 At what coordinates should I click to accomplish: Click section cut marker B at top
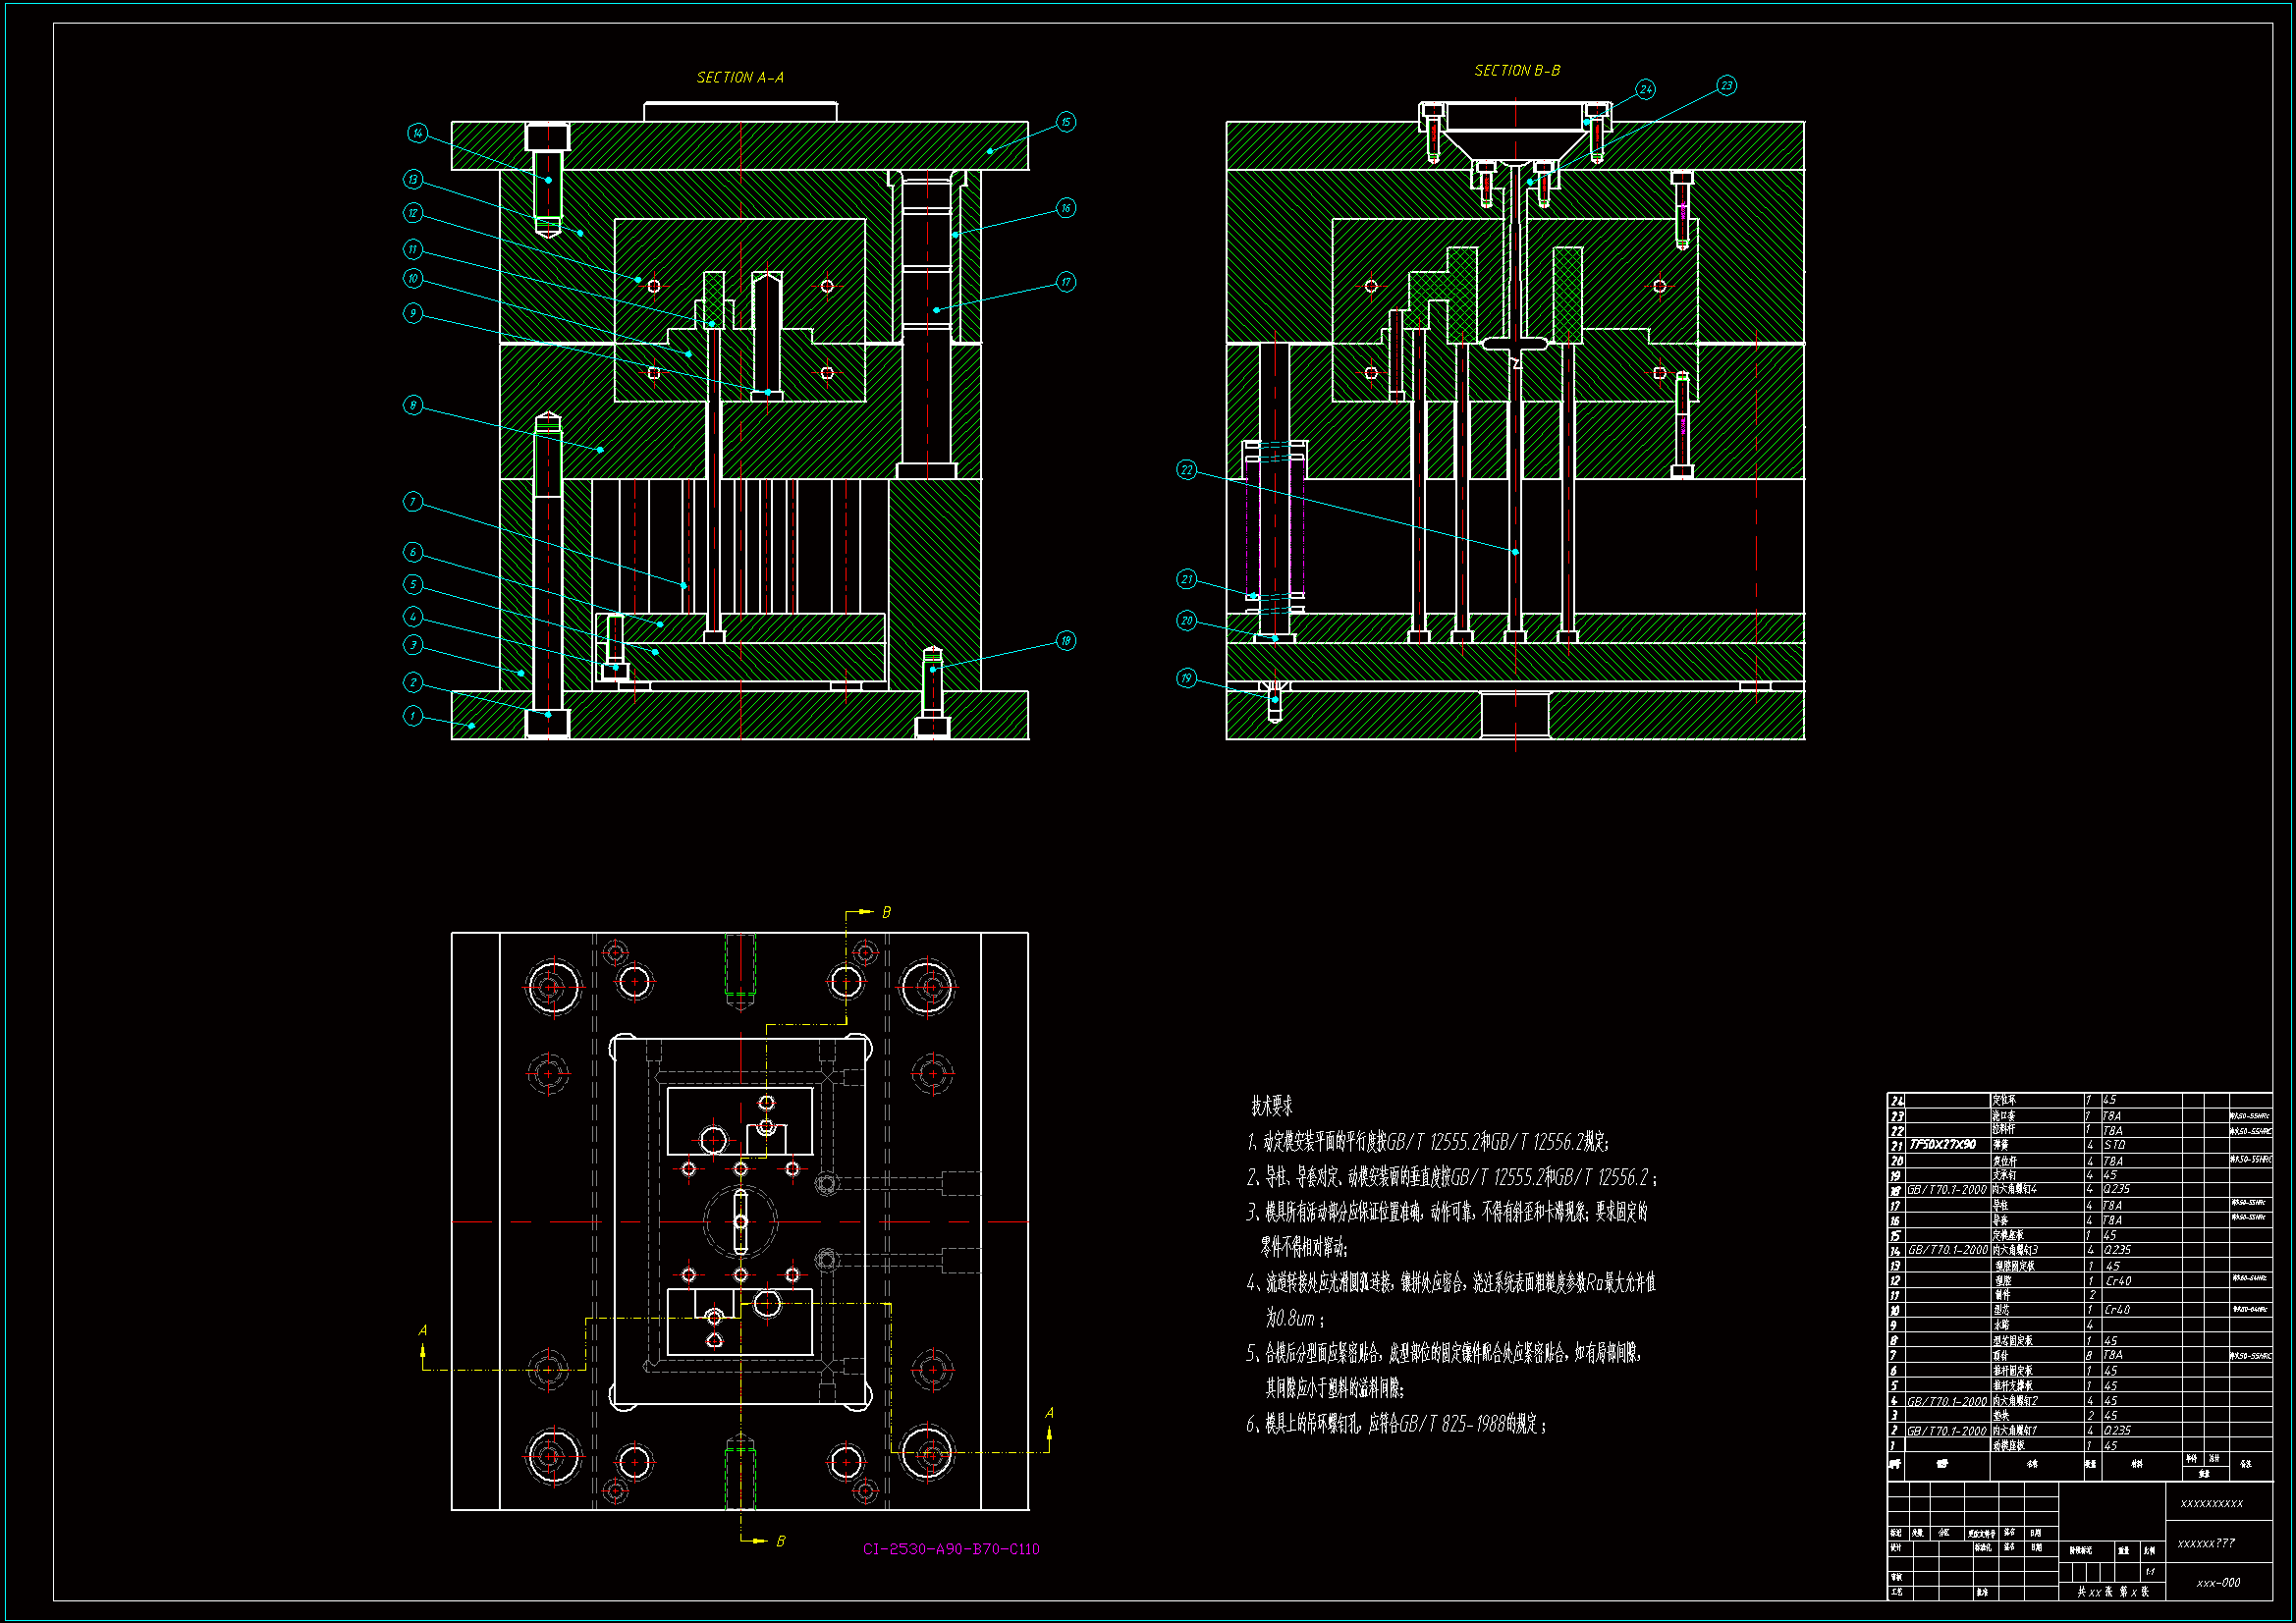tap(886, 912)
